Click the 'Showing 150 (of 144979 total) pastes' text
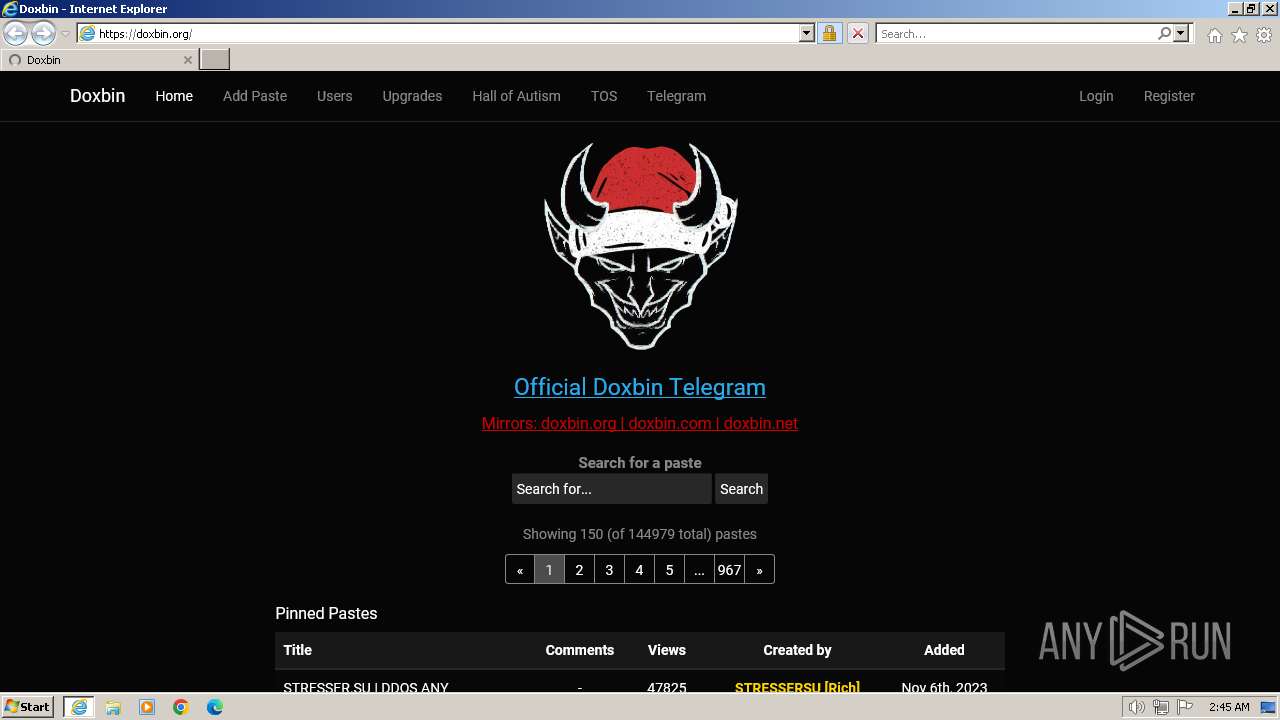The image size is (1280, 720). [640, 534]
